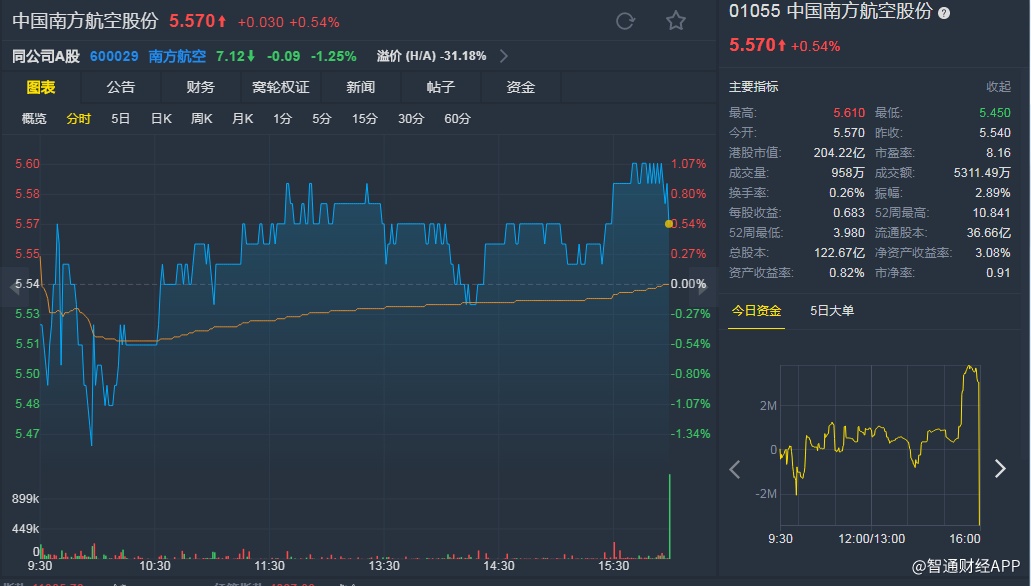Select the 60分 interval
Viewport: 1031px width, 586px height.
tap(457, 119)
